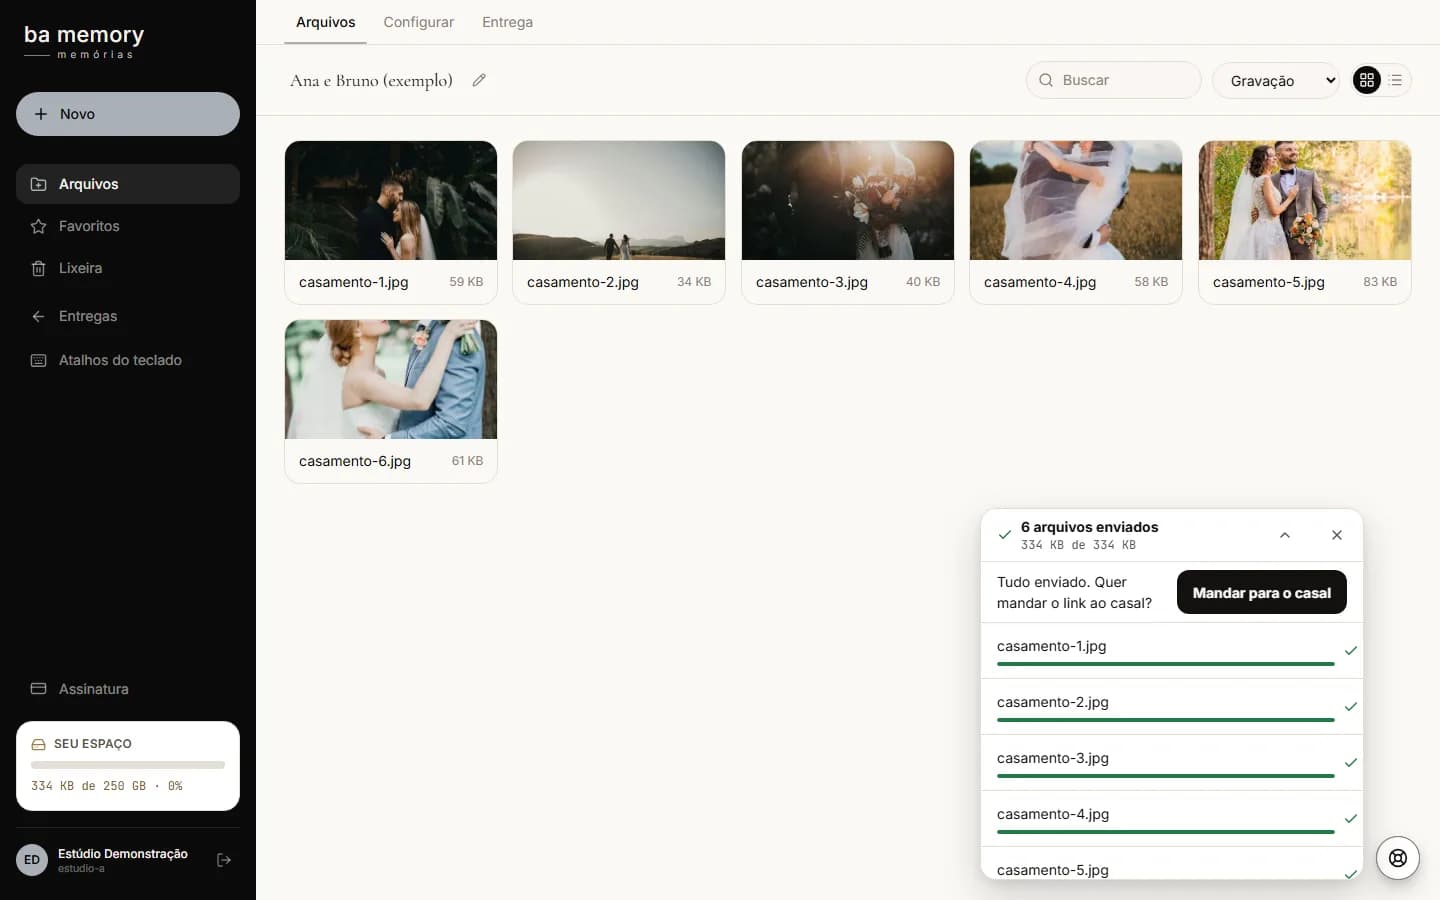Click the ba memory logo

point(84,41)
